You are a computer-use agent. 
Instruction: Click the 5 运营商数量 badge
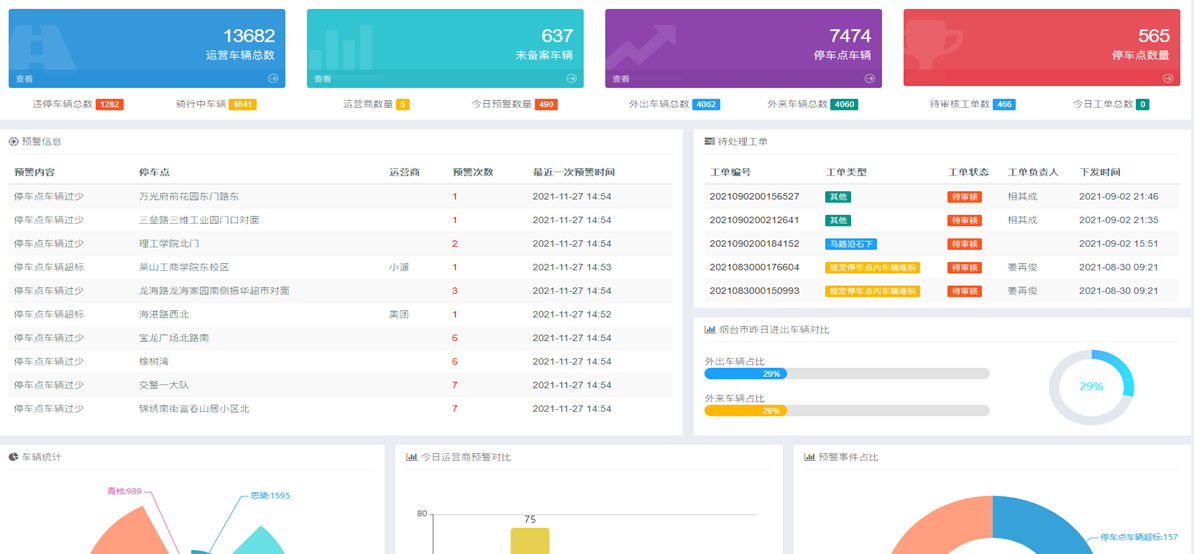coord(403,104)
